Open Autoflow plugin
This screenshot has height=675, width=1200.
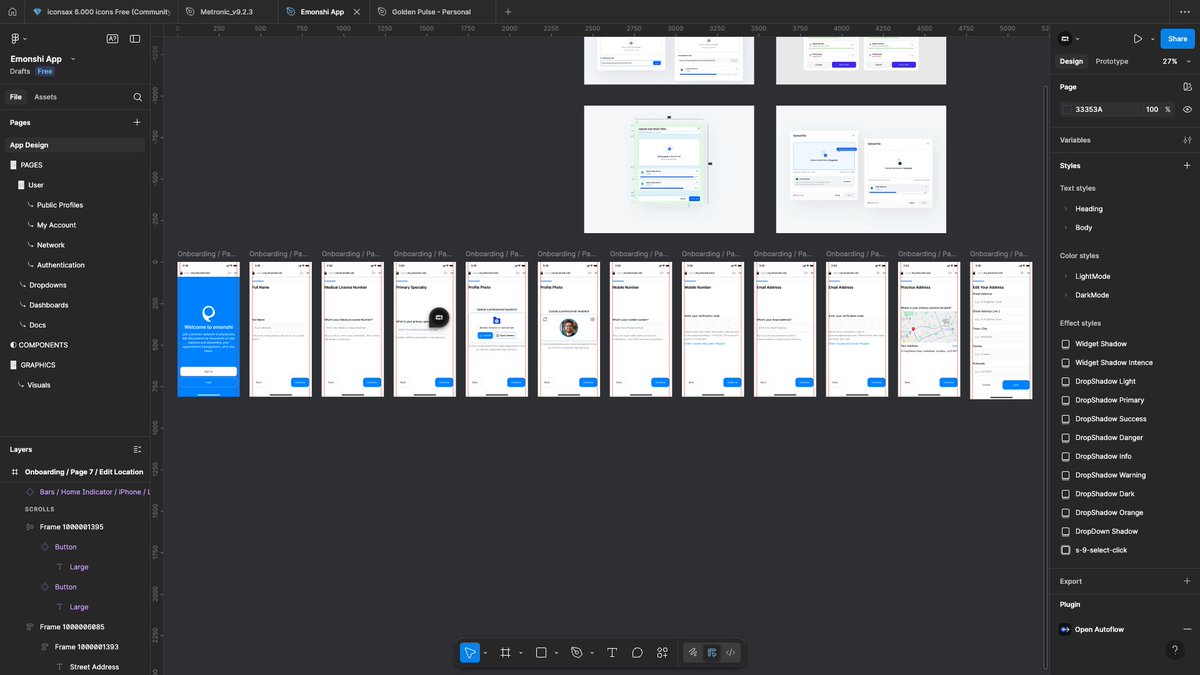(x=1099, y=629)
